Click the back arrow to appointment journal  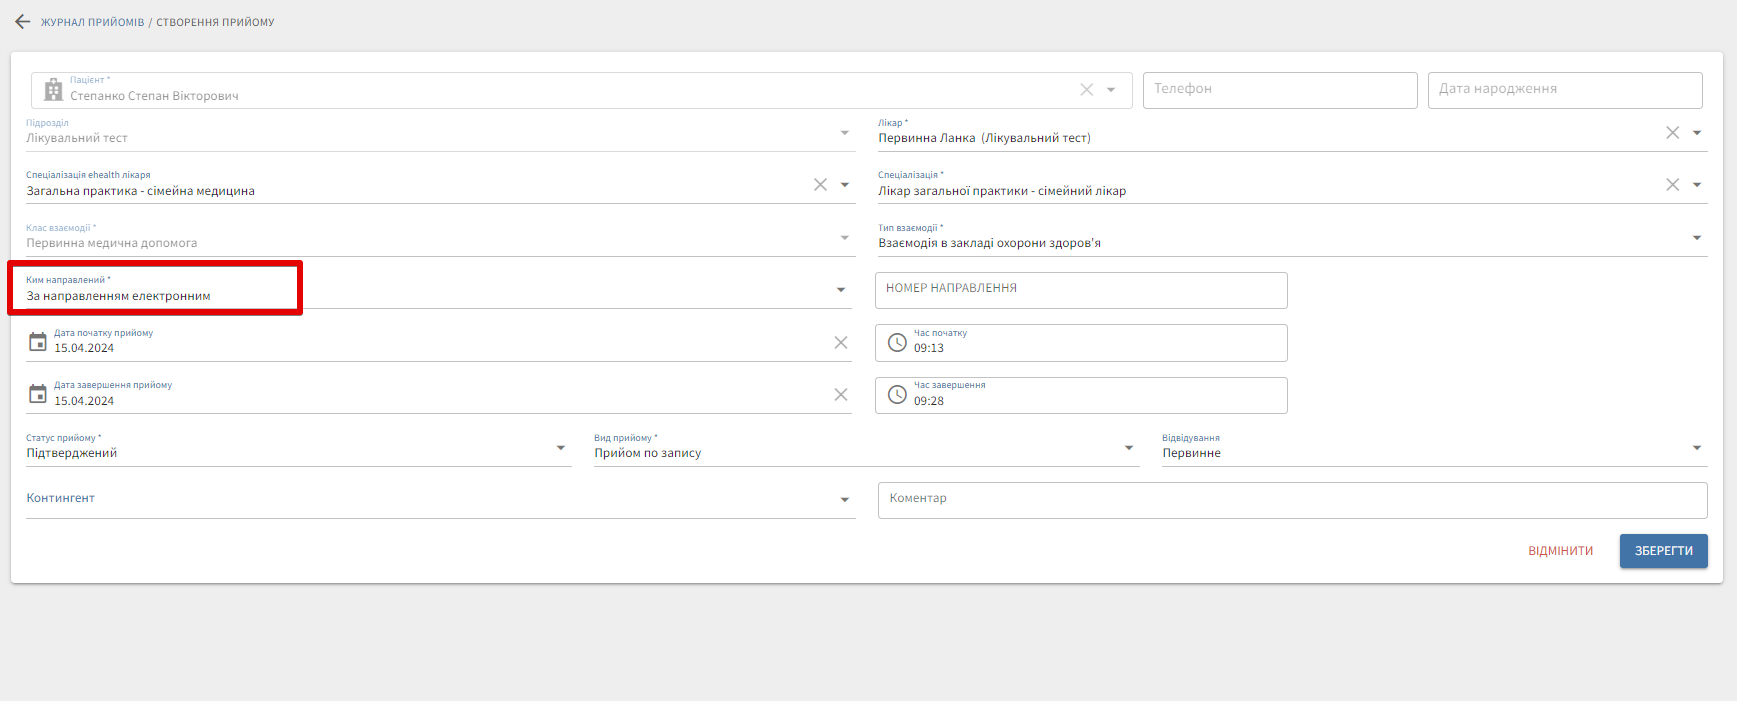click(23, 22)
